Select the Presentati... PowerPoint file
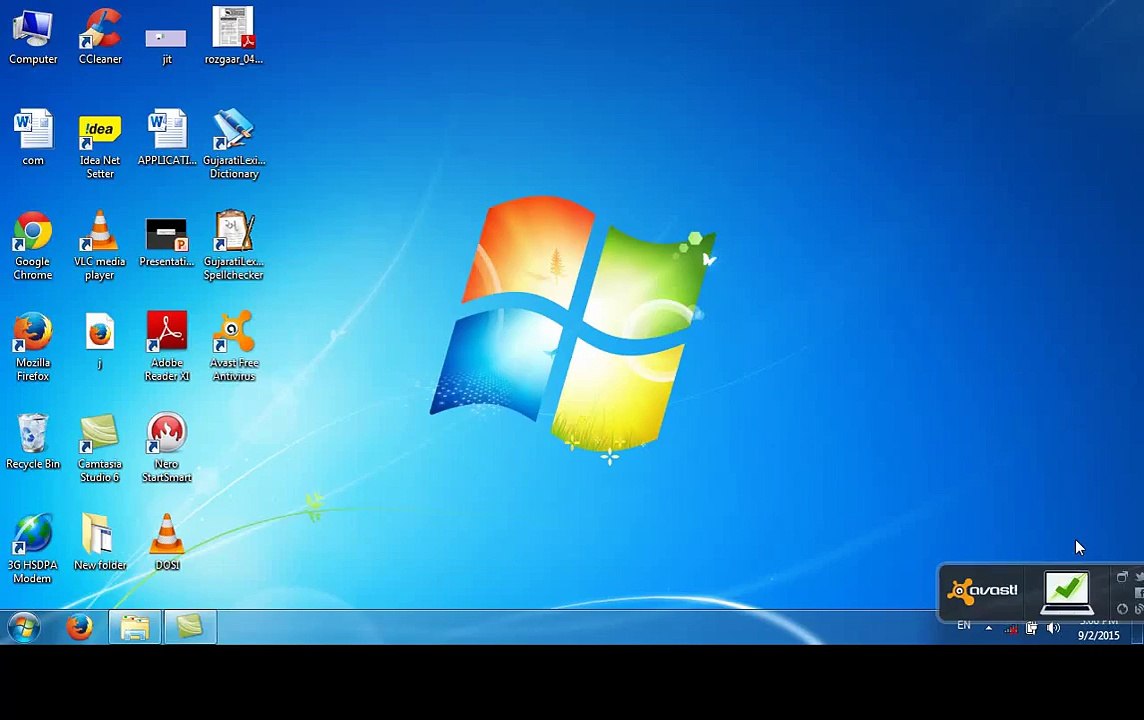The width and height of the screenshot is (1144, 720). (166, 242)
